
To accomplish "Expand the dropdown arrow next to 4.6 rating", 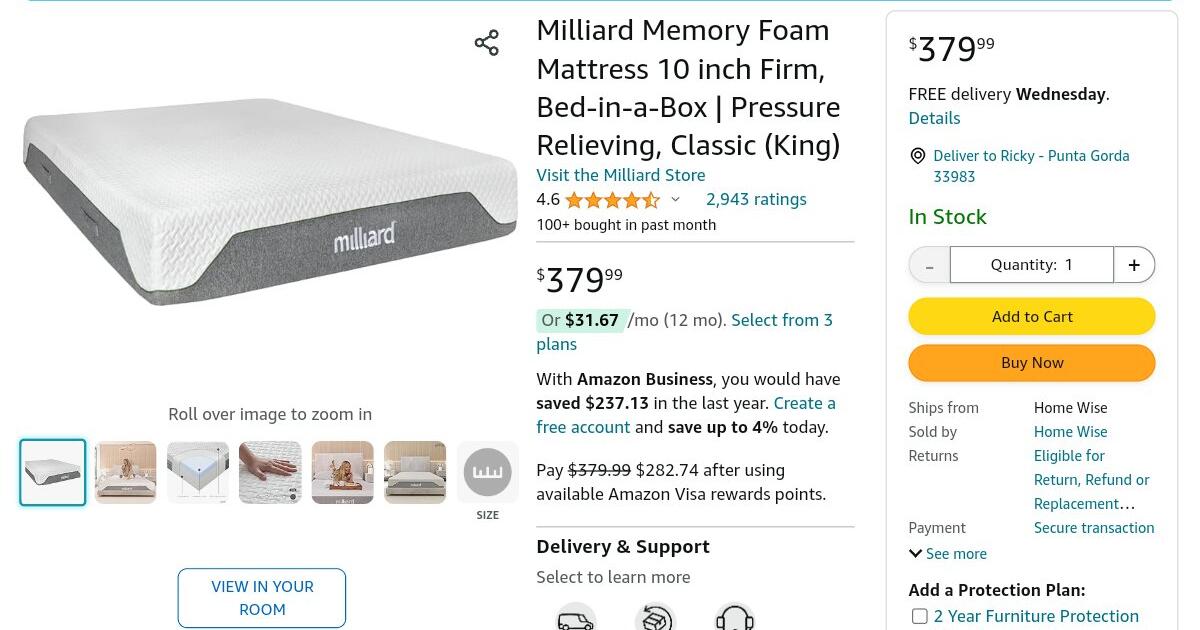I will click(x=675, y=199).
